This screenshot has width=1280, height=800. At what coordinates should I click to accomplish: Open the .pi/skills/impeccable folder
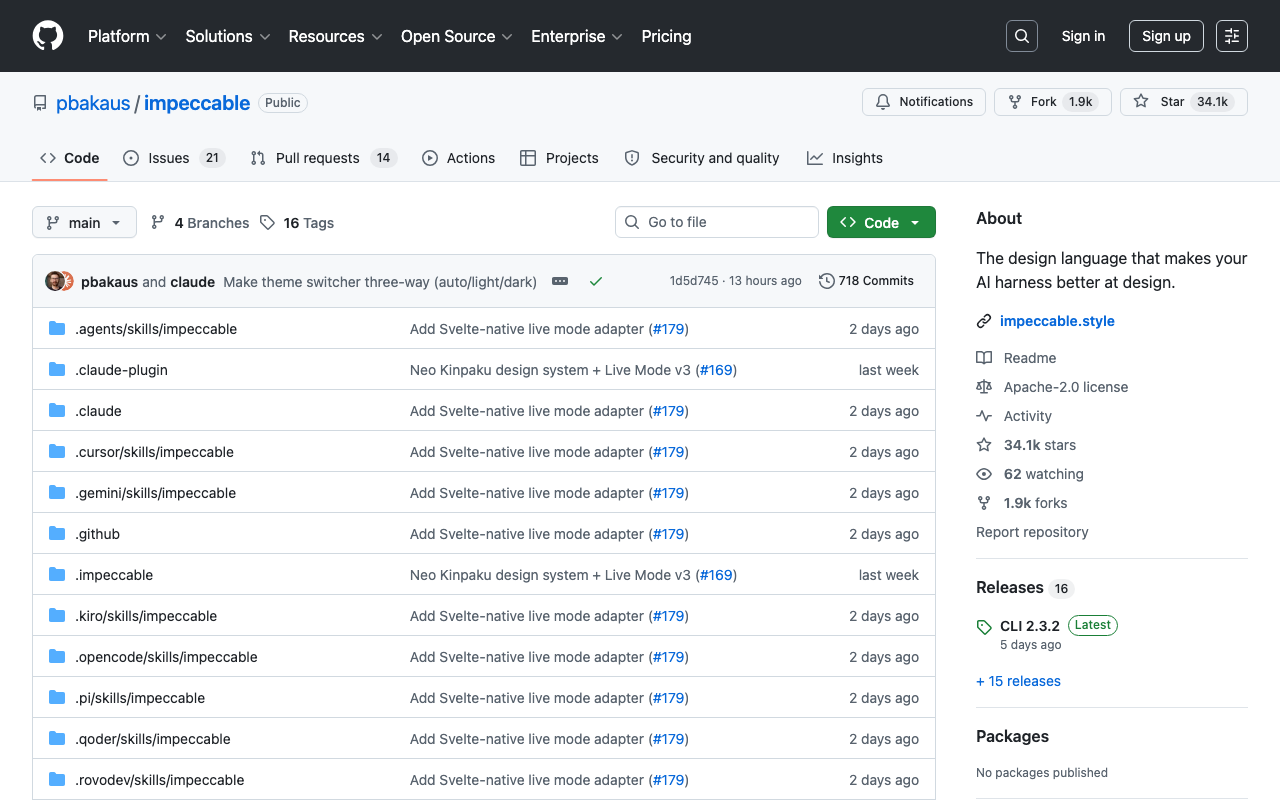point(140,698)
